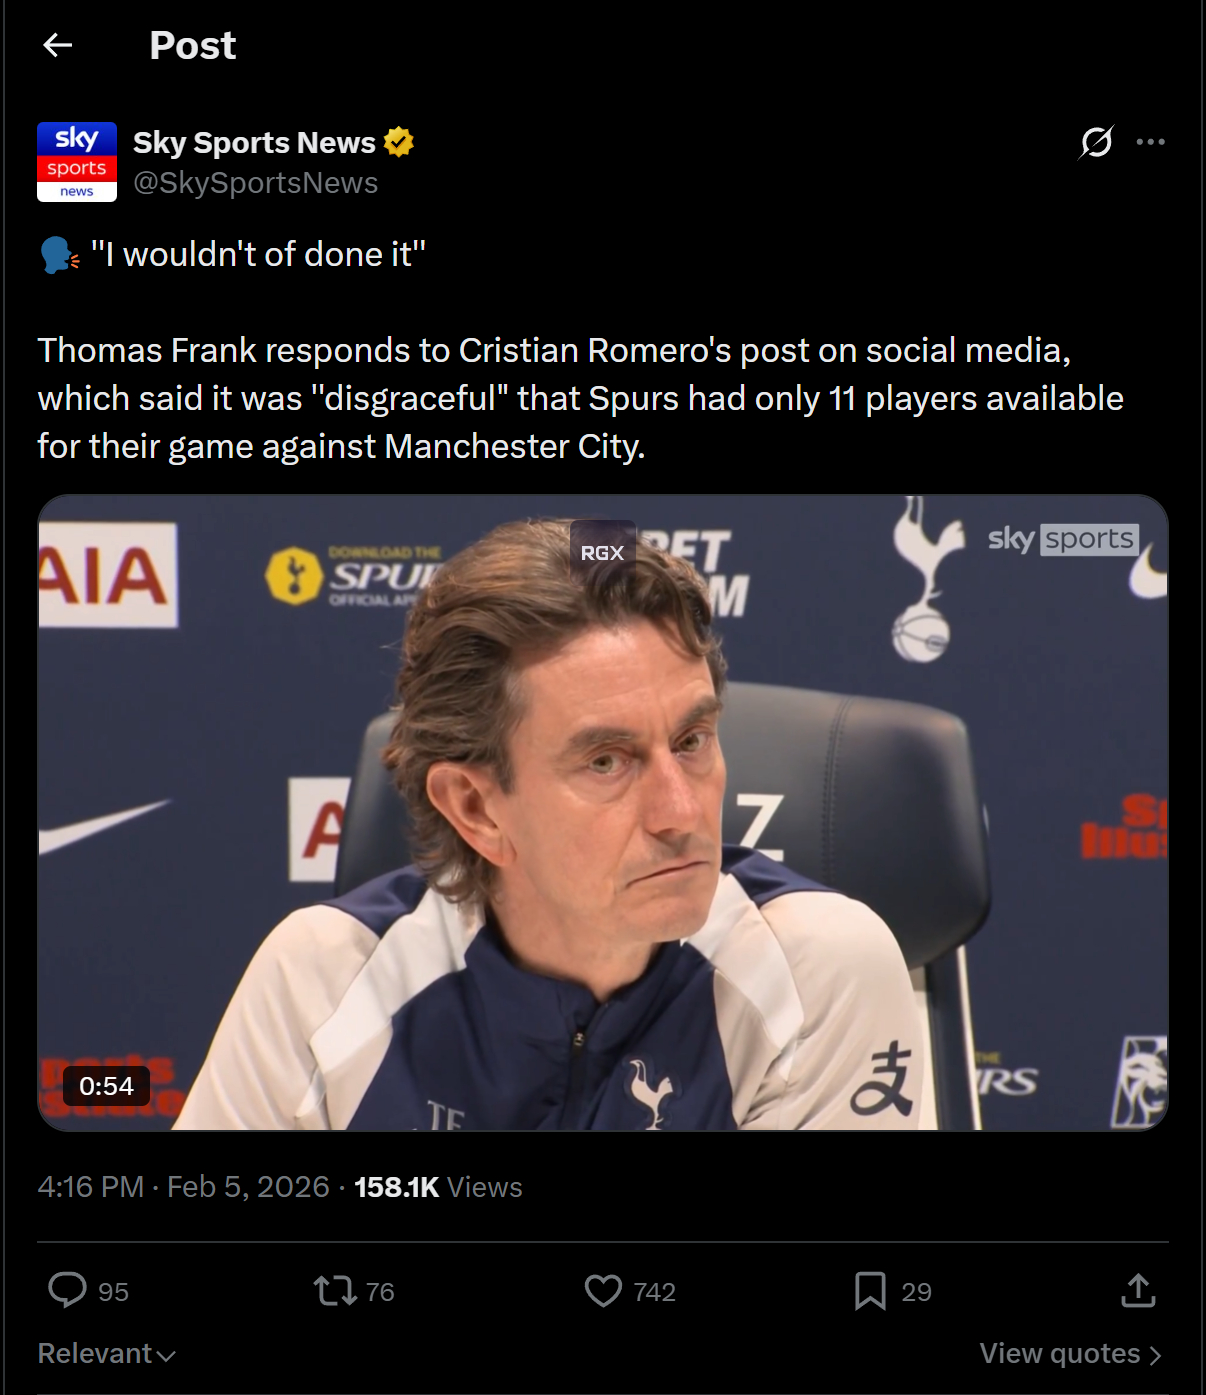Click the Sky Sports News display name
The image size is (1206, 1395).
point(254,142)
